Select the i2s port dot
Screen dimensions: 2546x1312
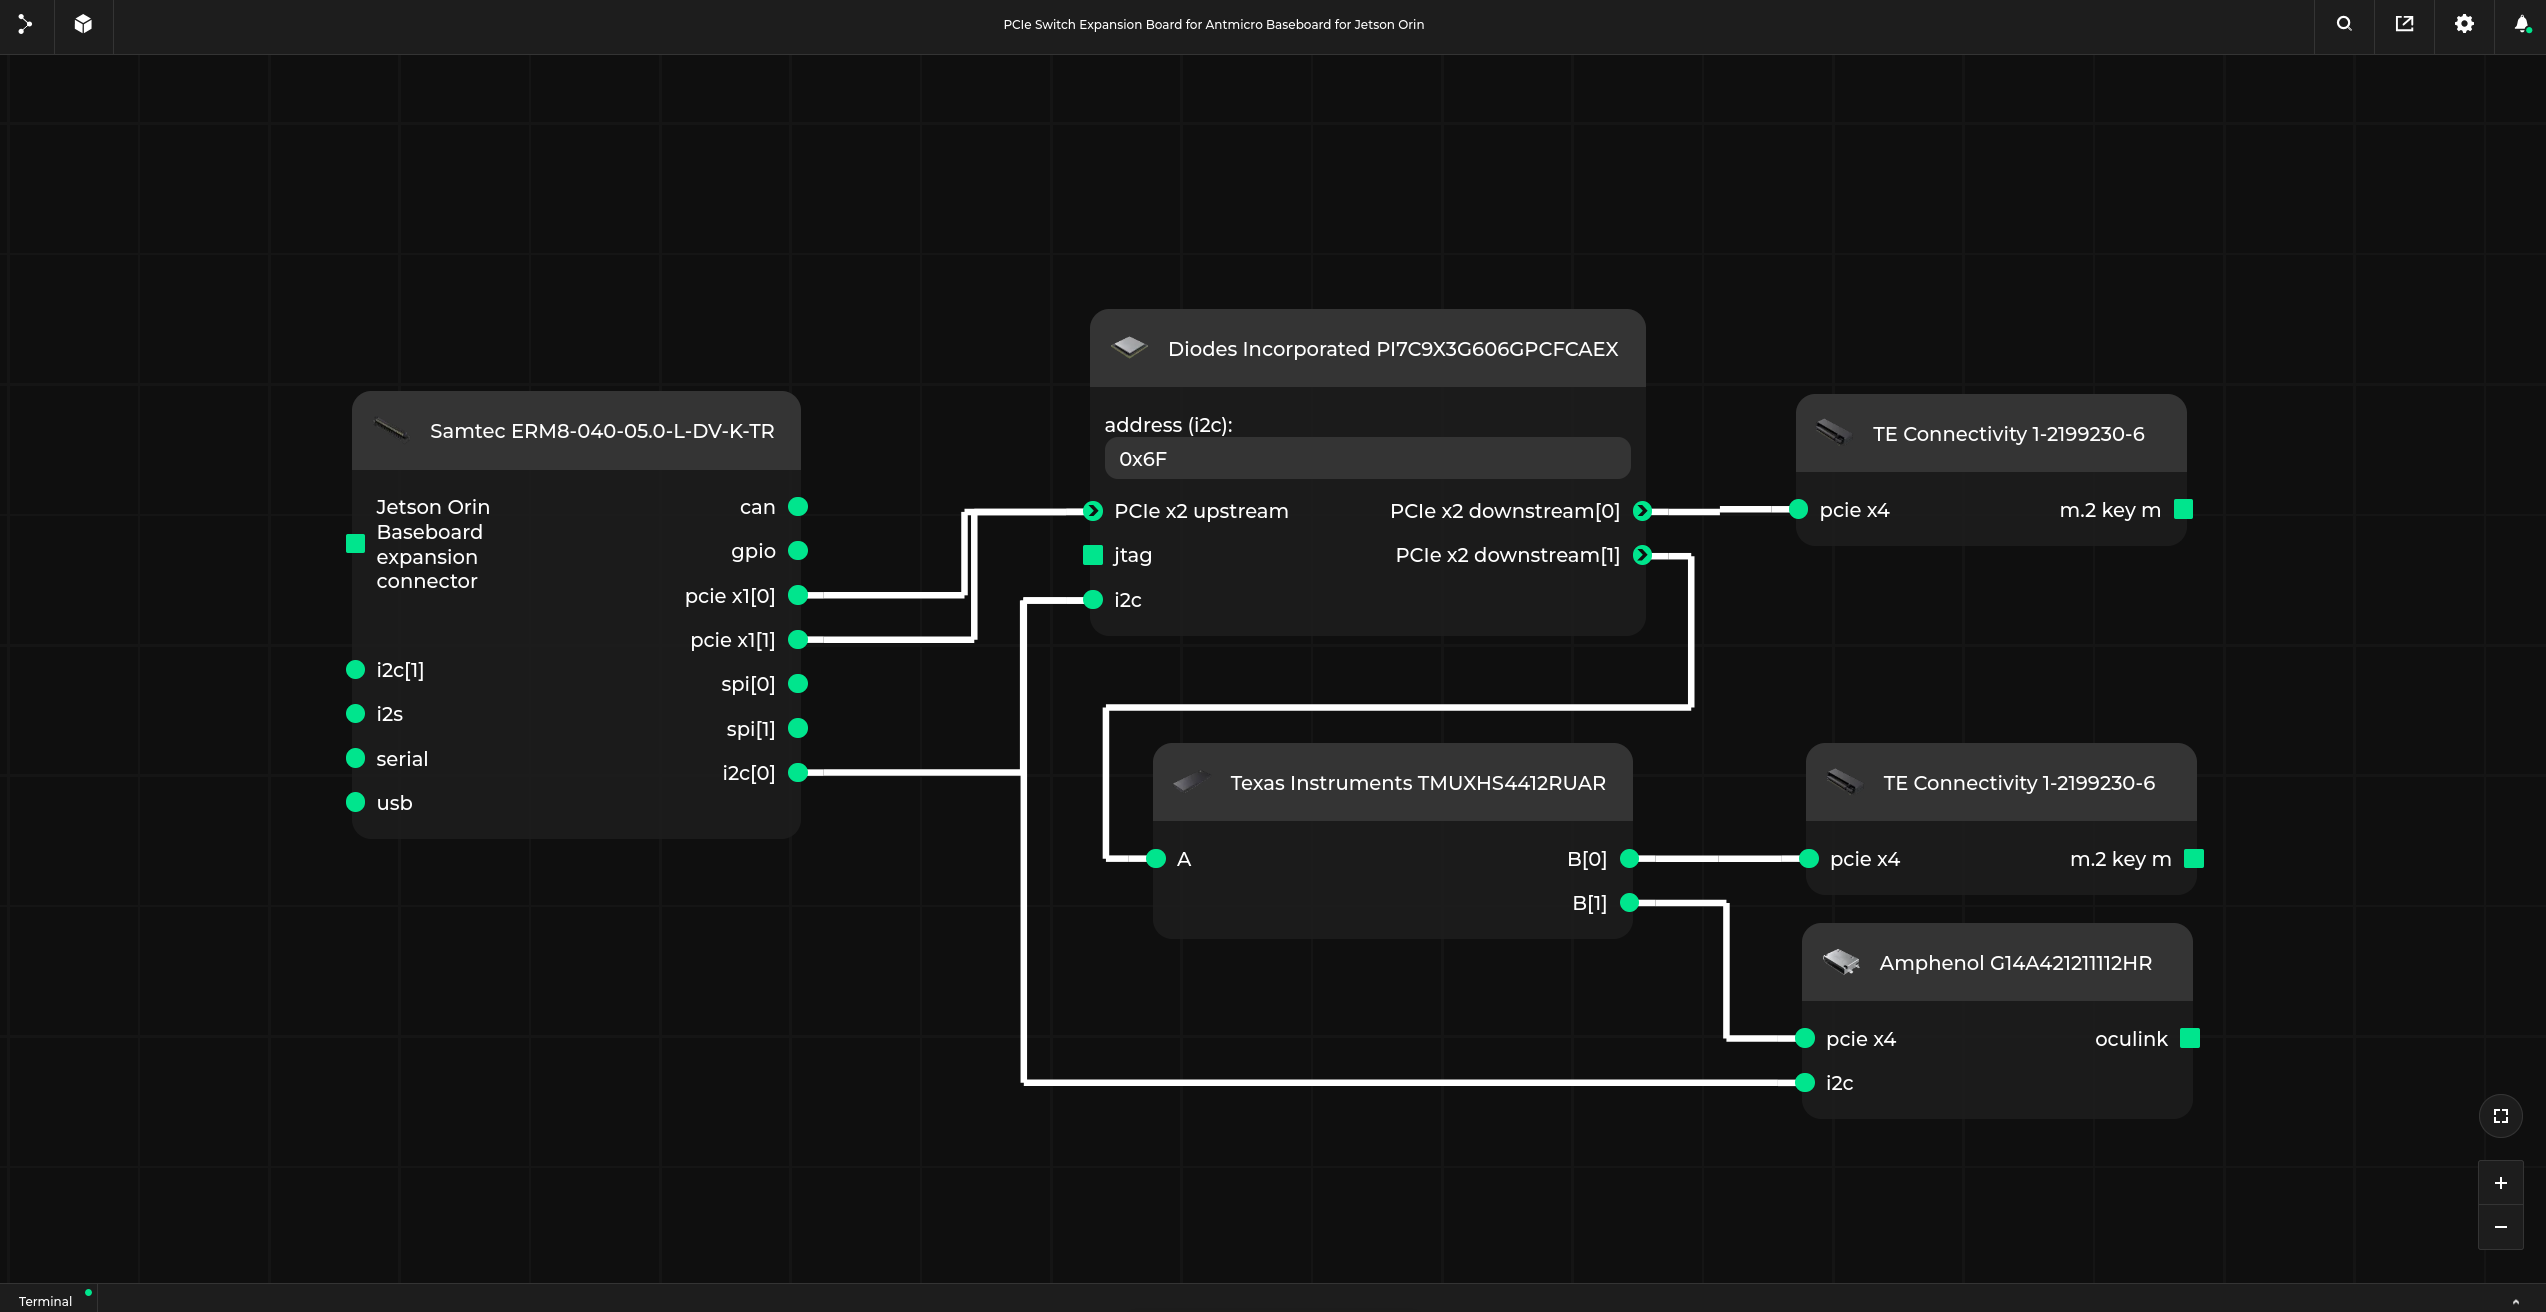point(355,714)
